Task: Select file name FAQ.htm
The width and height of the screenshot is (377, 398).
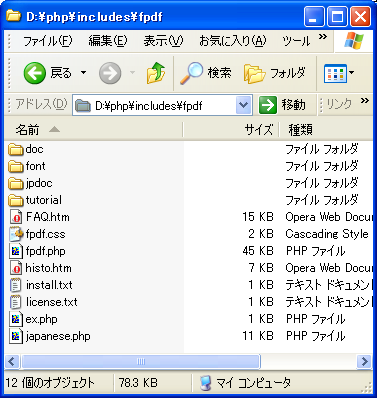Action: 48,217
